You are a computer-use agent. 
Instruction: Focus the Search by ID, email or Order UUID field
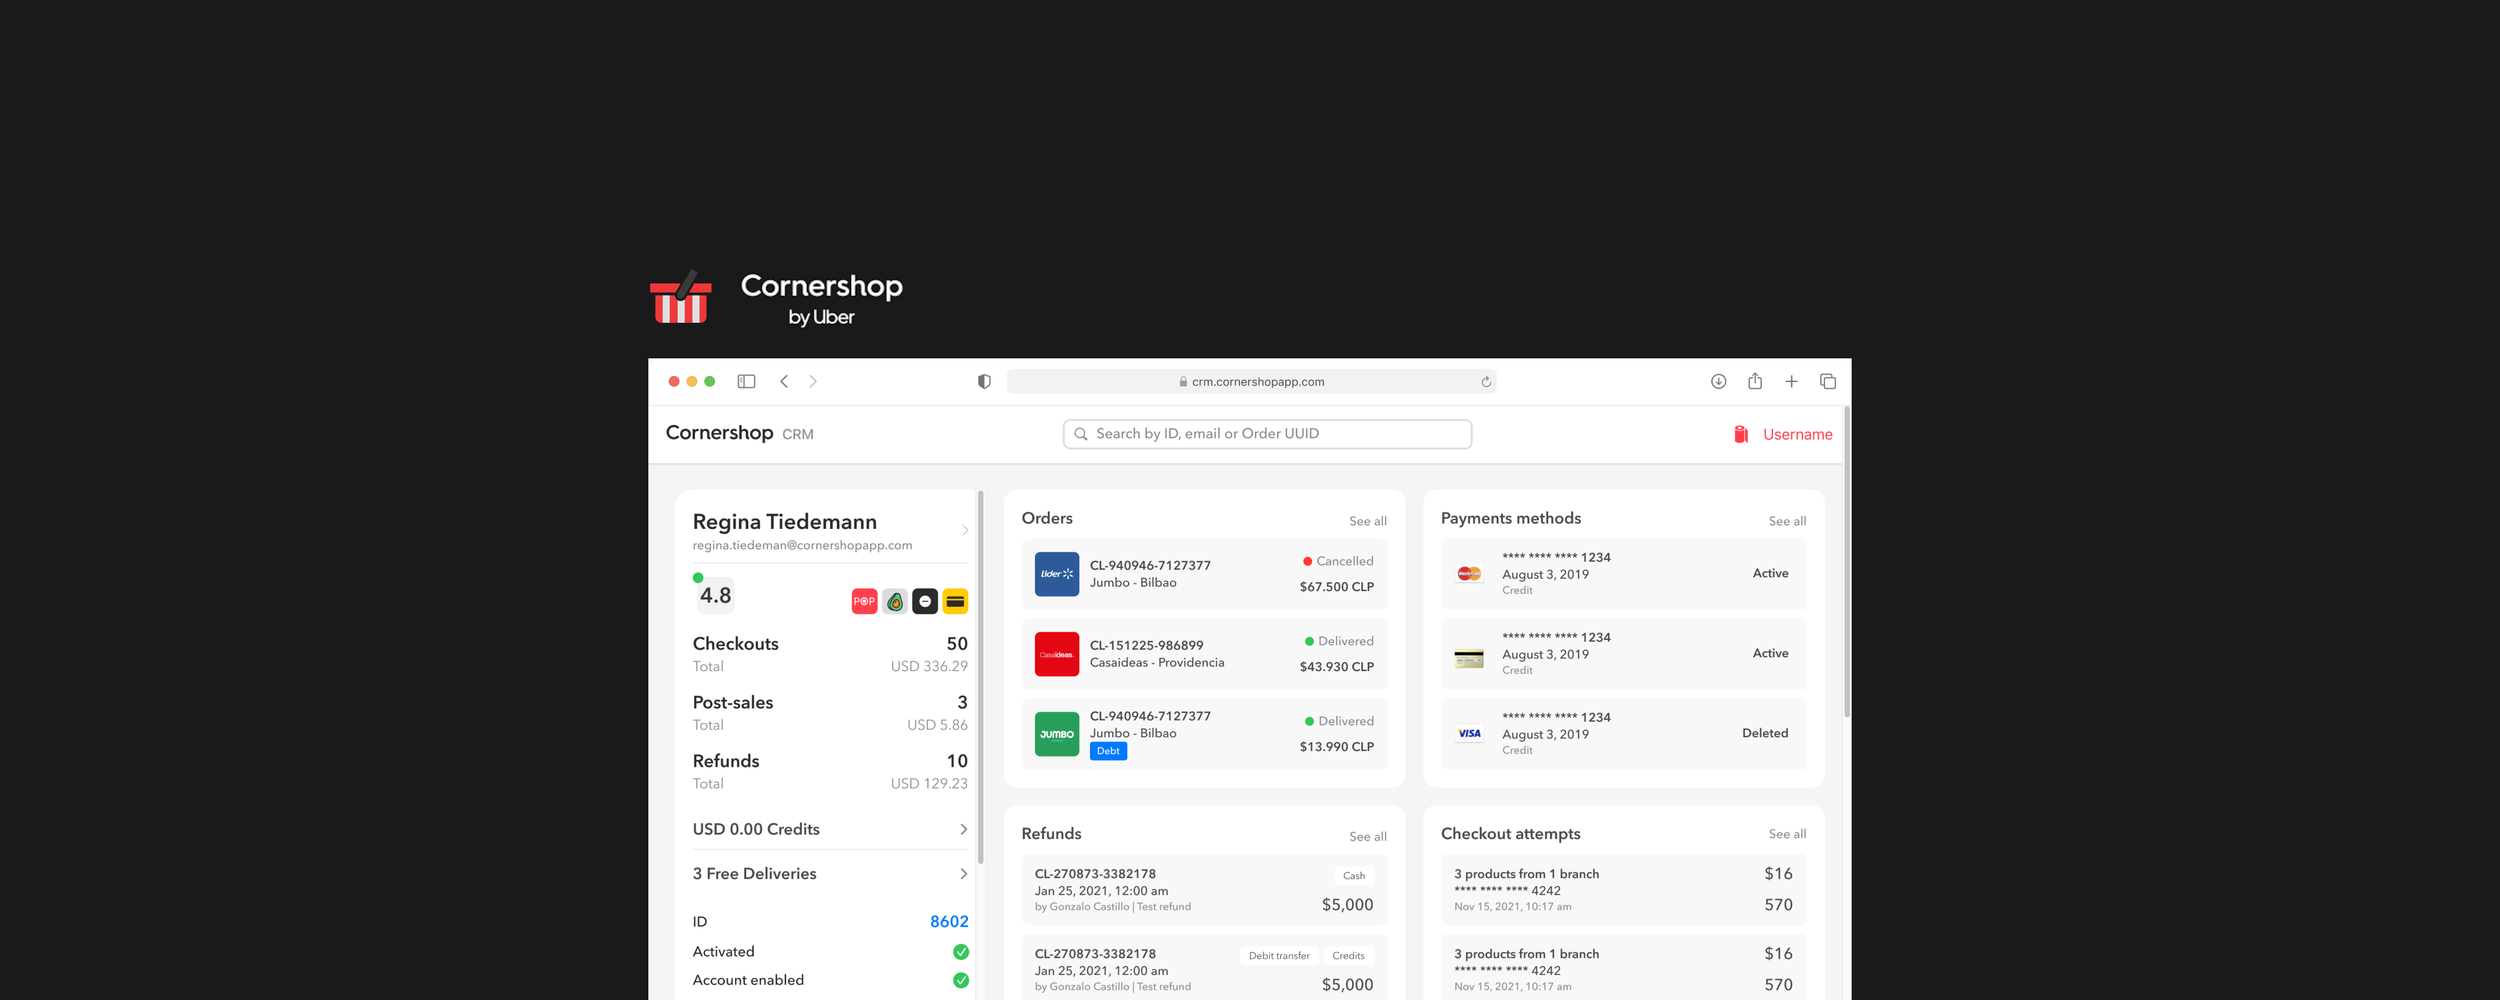click(1267, 434)
